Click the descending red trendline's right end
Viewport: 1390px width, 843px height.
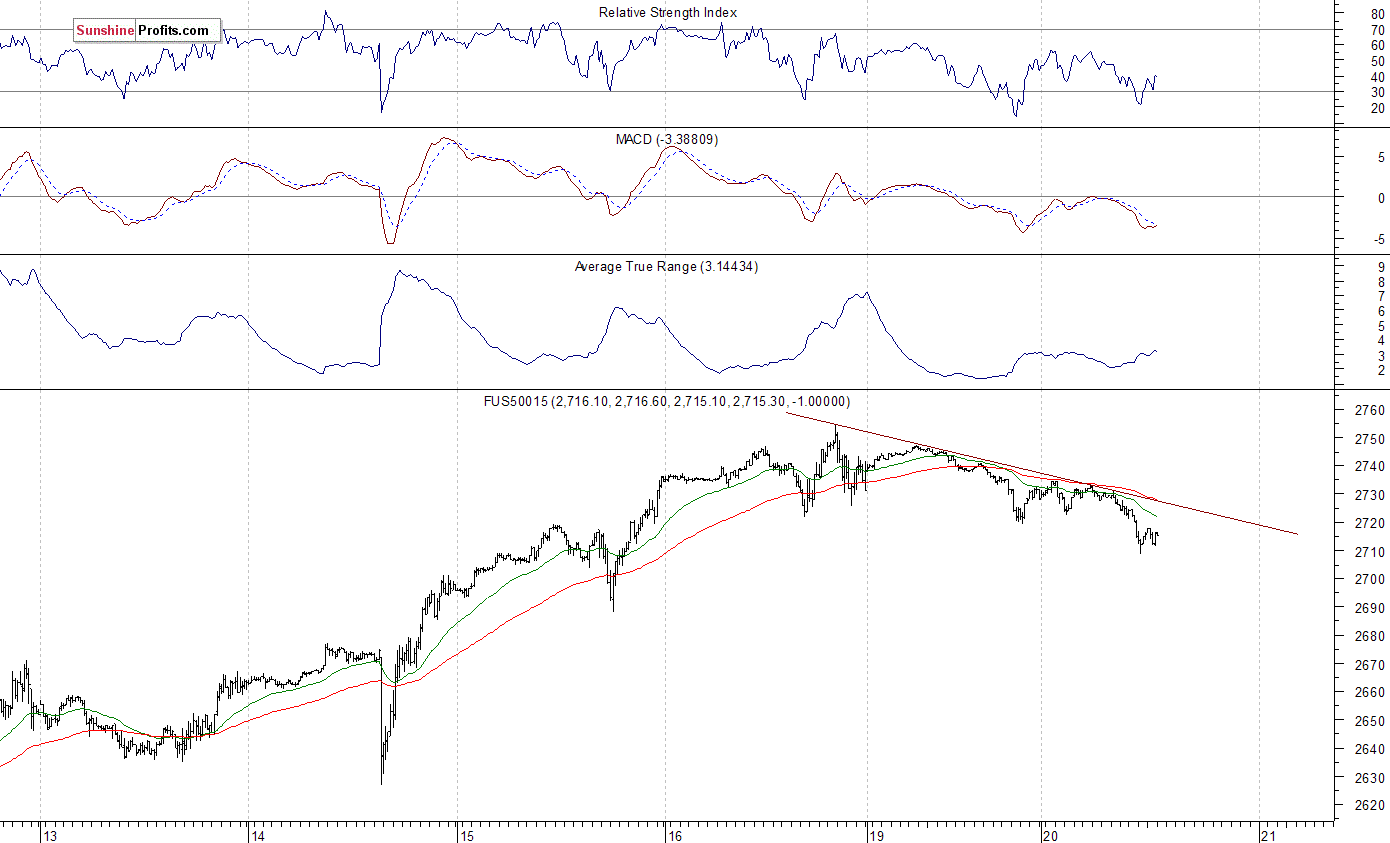(x=1296, y=533)
